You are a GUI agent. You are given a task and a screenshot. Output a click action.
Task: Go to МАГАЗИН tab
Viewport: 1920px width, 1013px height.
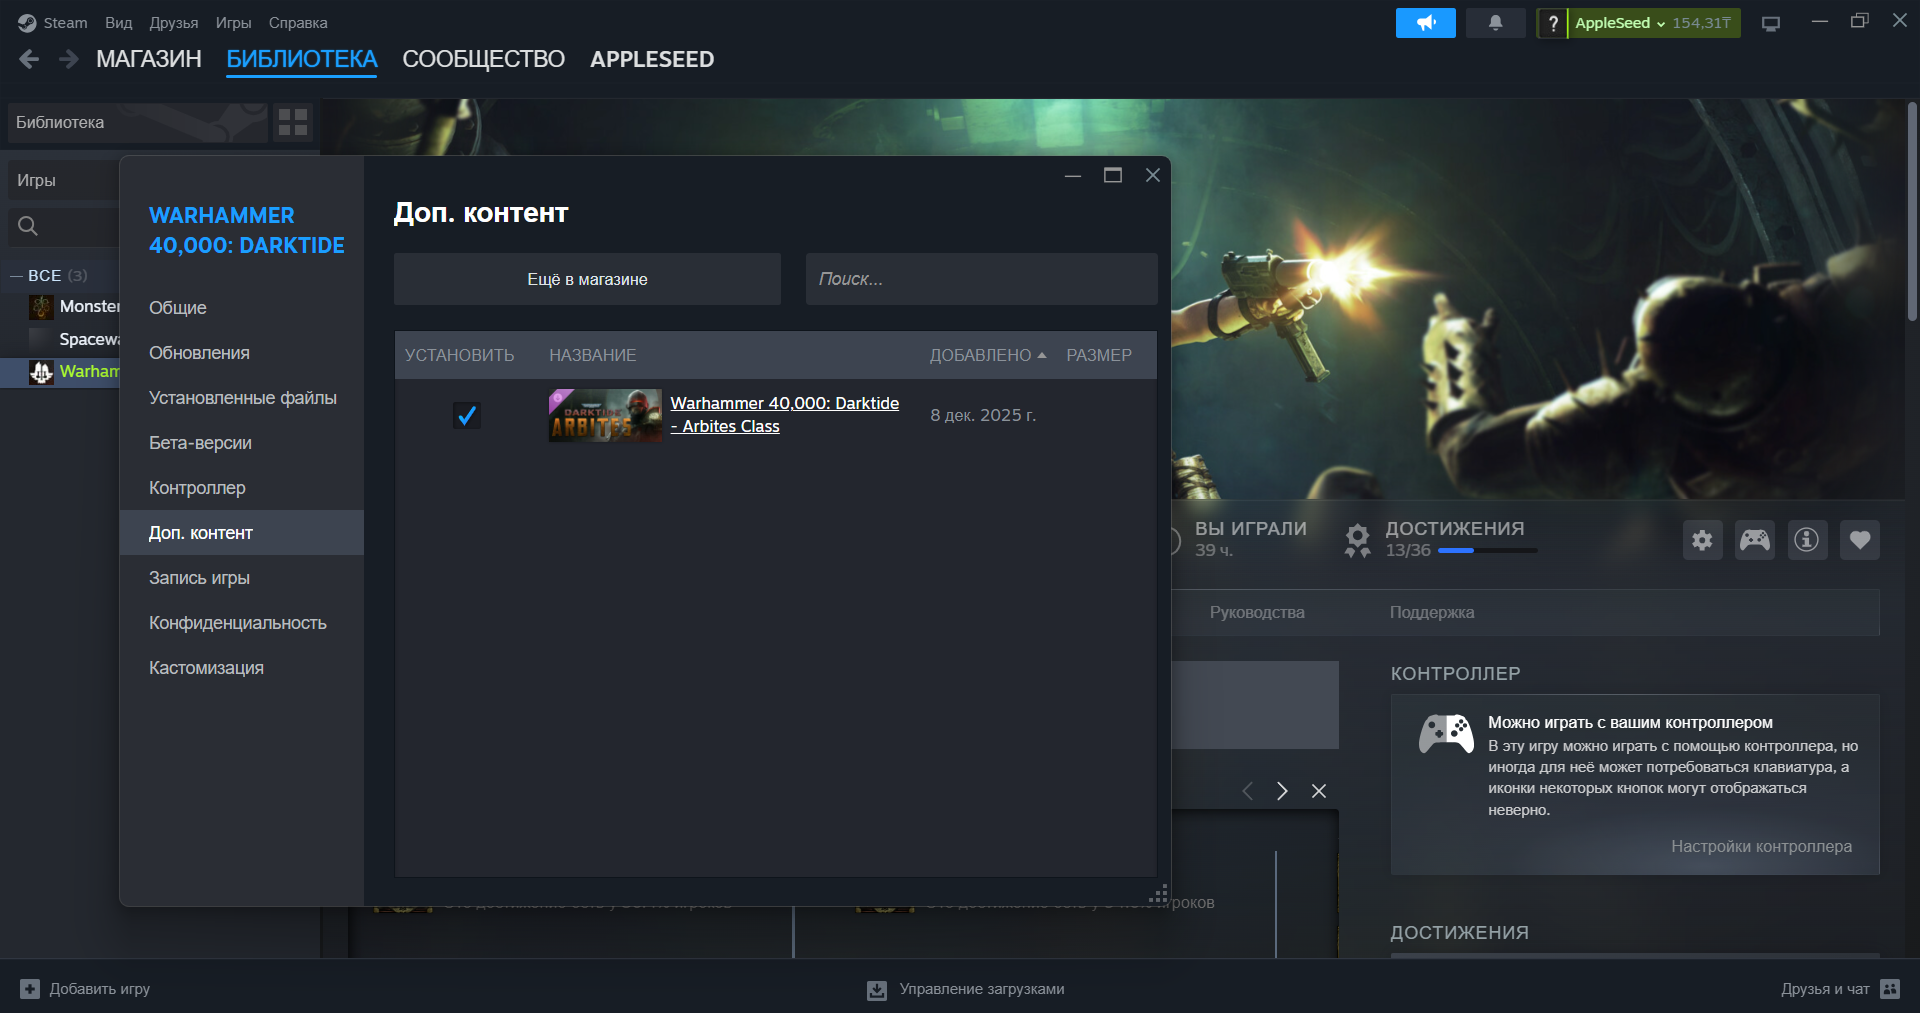click(x=149, y=59)
